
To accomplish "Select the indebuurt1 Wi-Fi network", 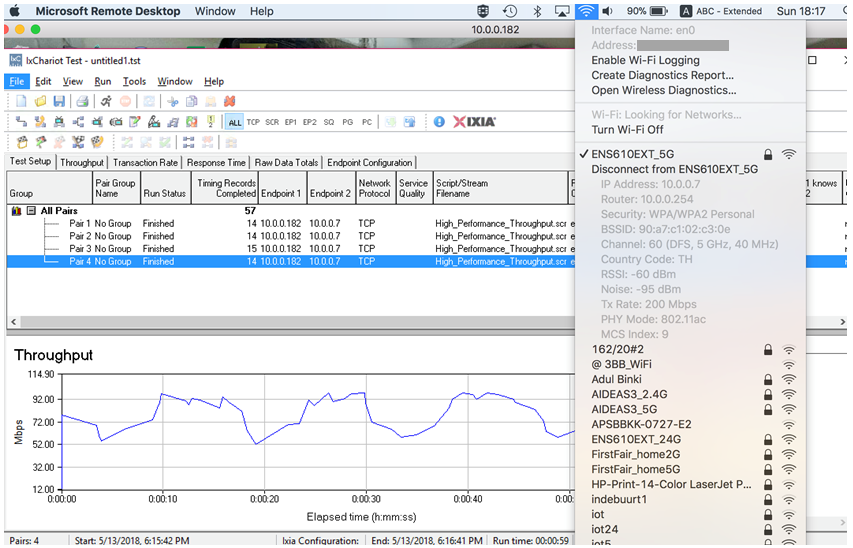I will 690,499.
